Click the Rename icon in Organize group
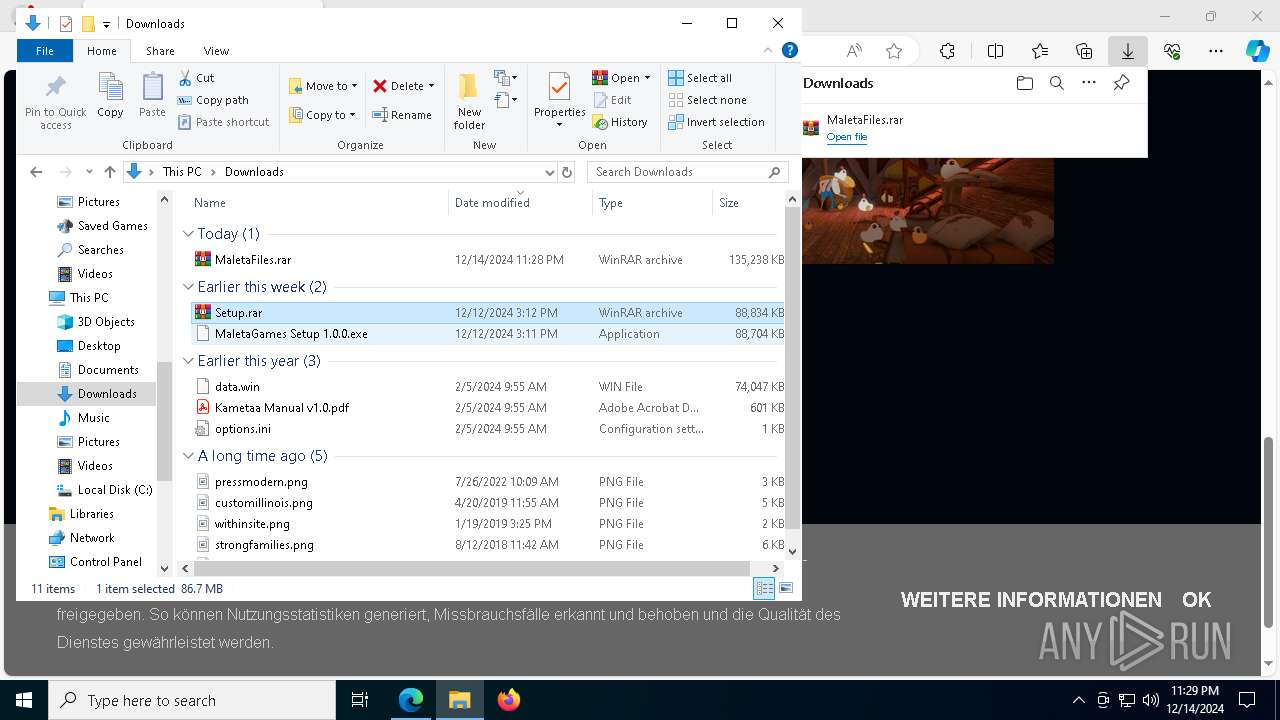The height and width of the screenshot is (720, 1280). click(380, 115)
